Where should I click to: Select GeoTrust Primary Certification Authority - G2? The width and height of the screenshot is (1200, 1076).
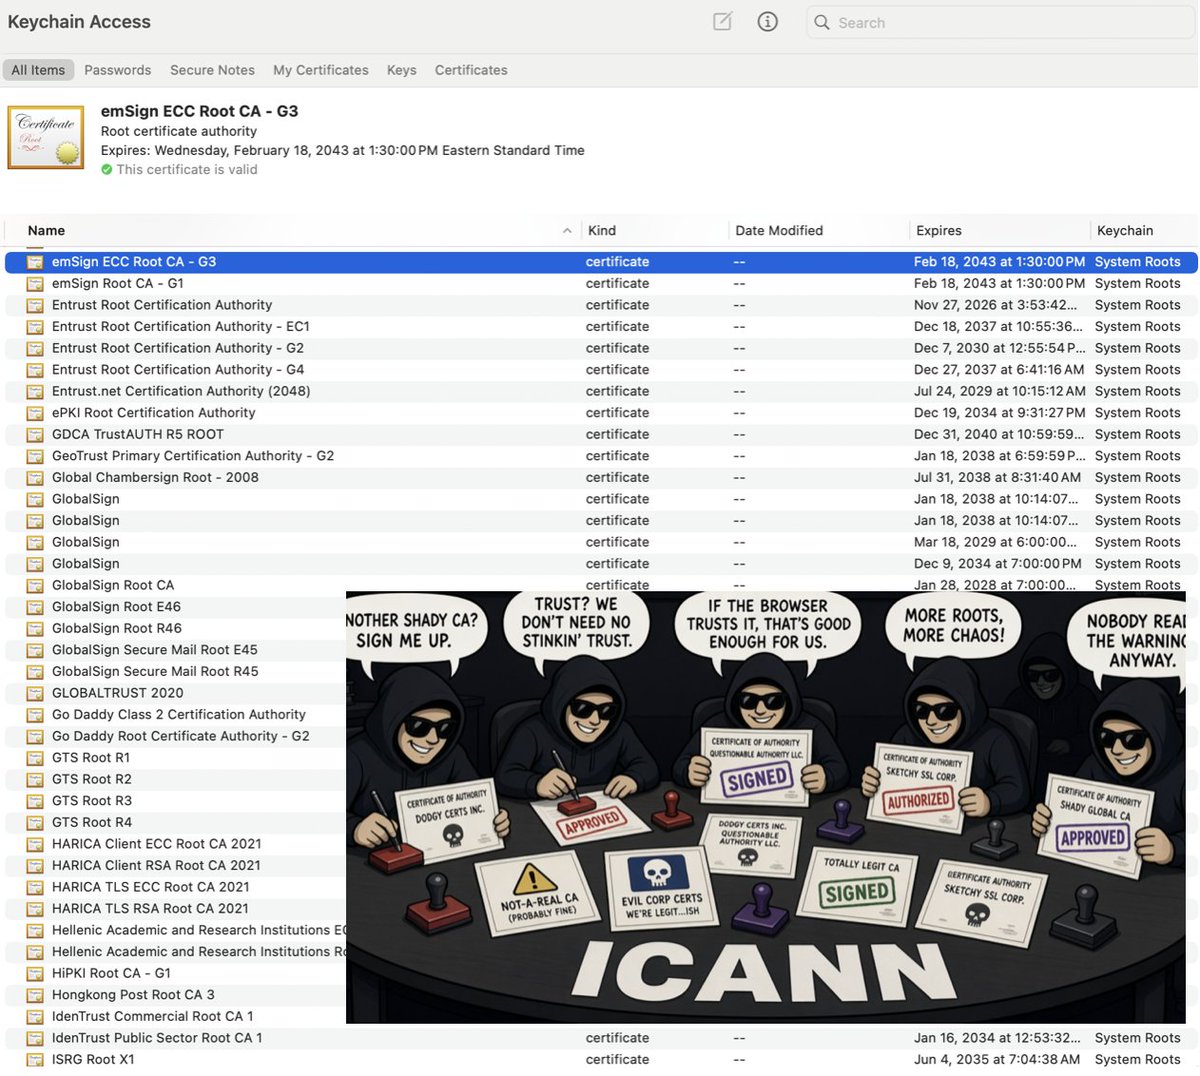click(x=601, y=456)
